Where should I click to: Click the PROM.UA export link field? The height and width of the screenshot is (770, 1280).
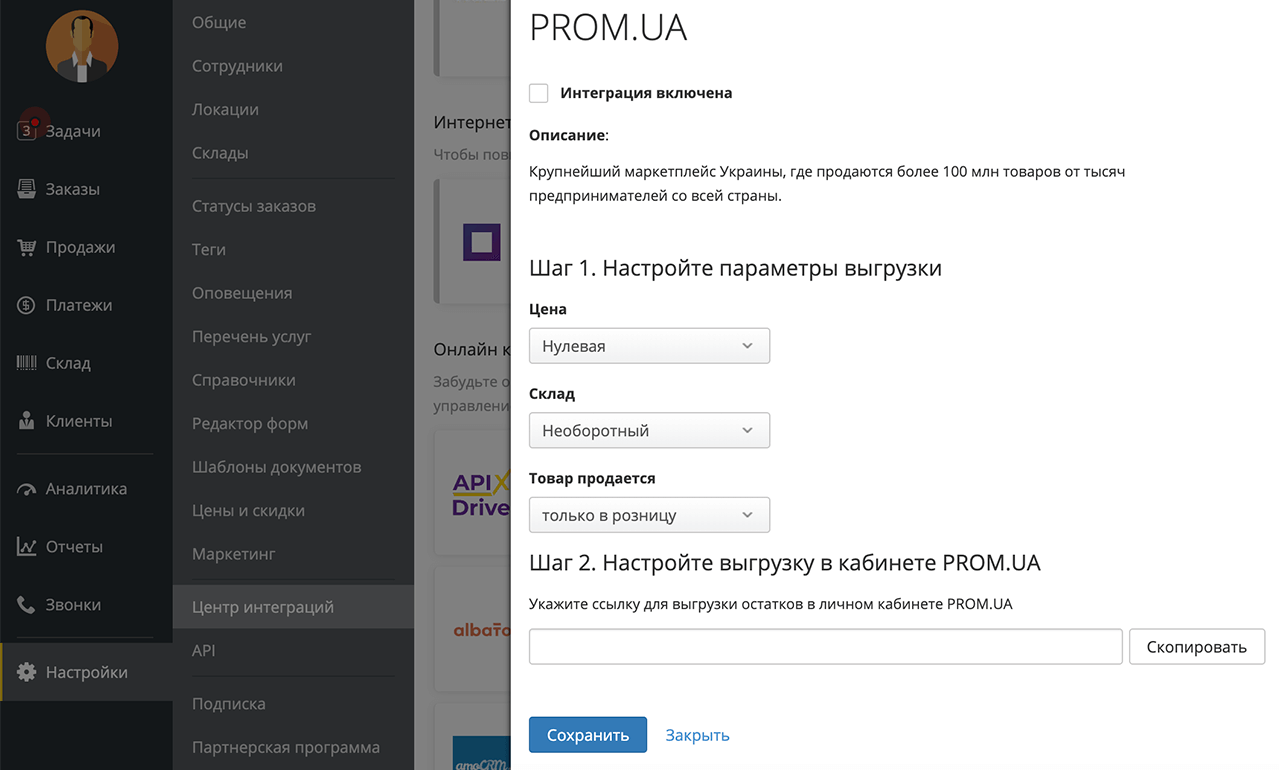[x=826, y=647]
